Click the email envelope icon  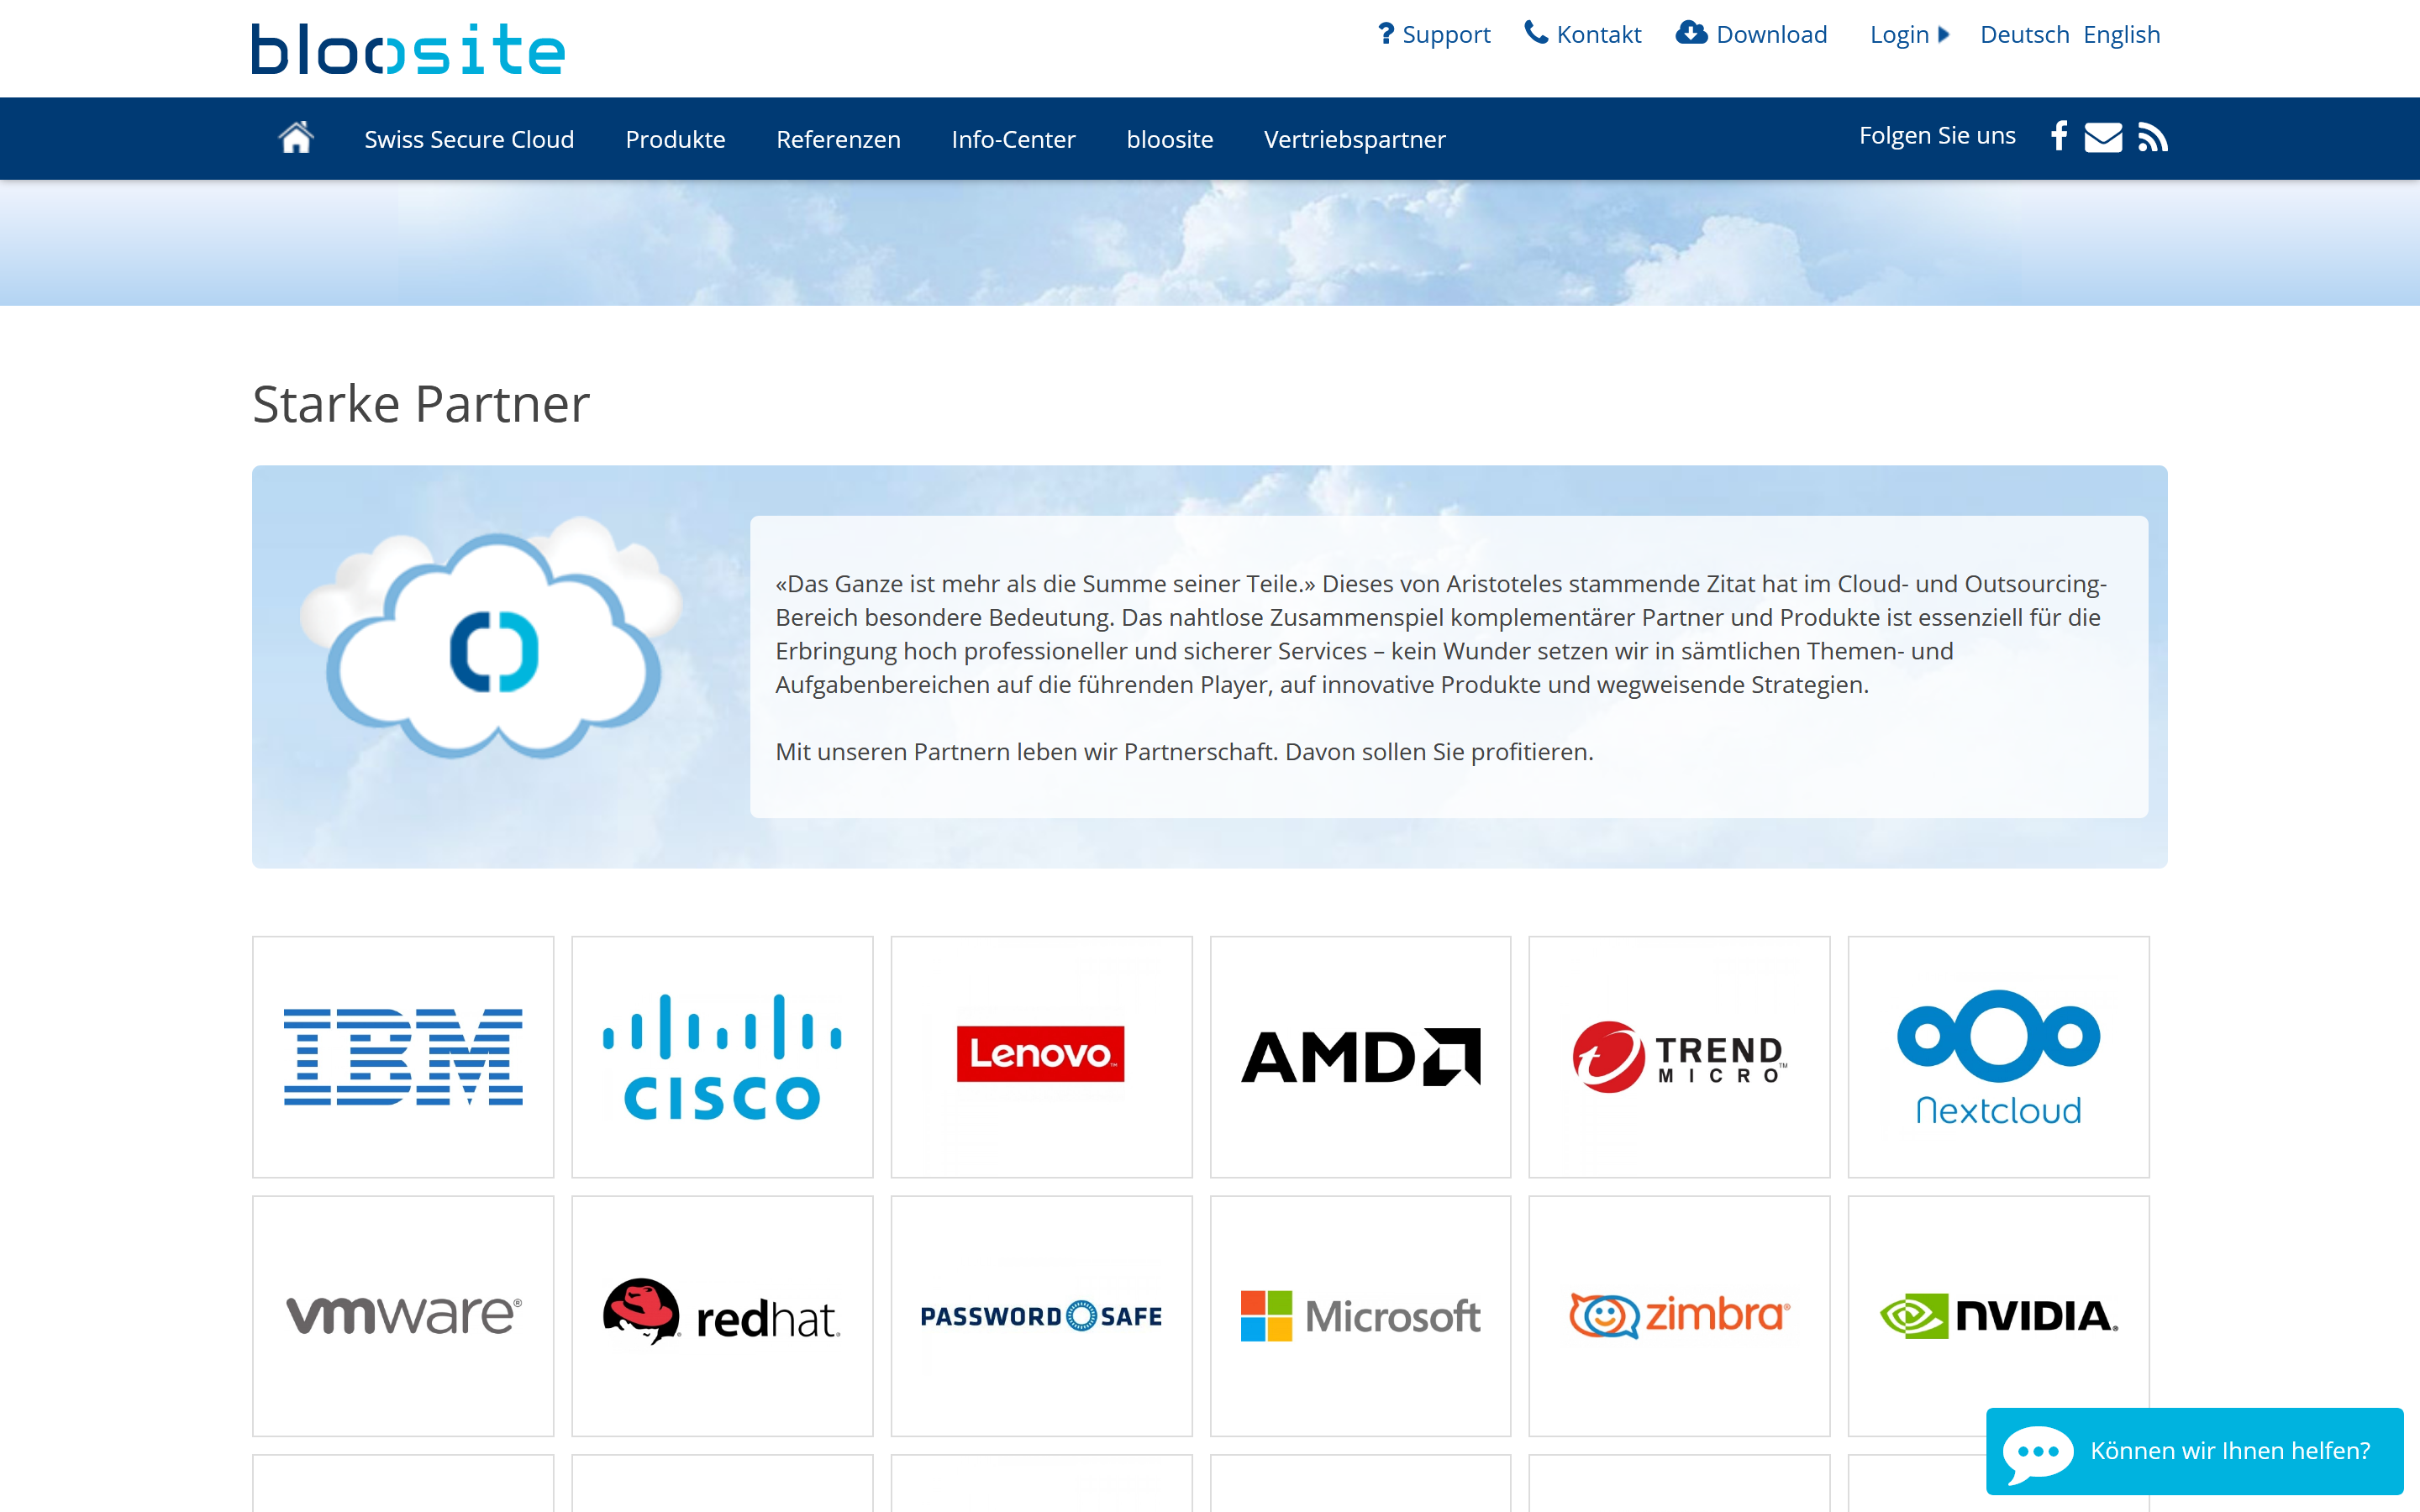[2103, 137]
